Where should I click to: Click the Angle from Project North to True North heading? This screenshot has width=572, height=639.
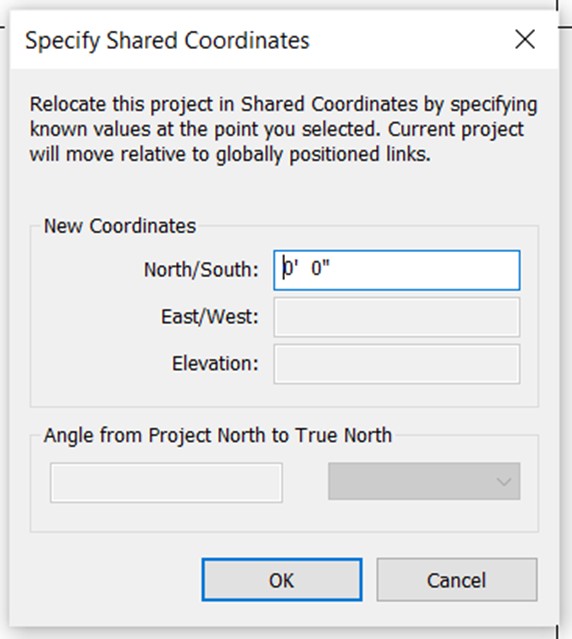[218, 435]
